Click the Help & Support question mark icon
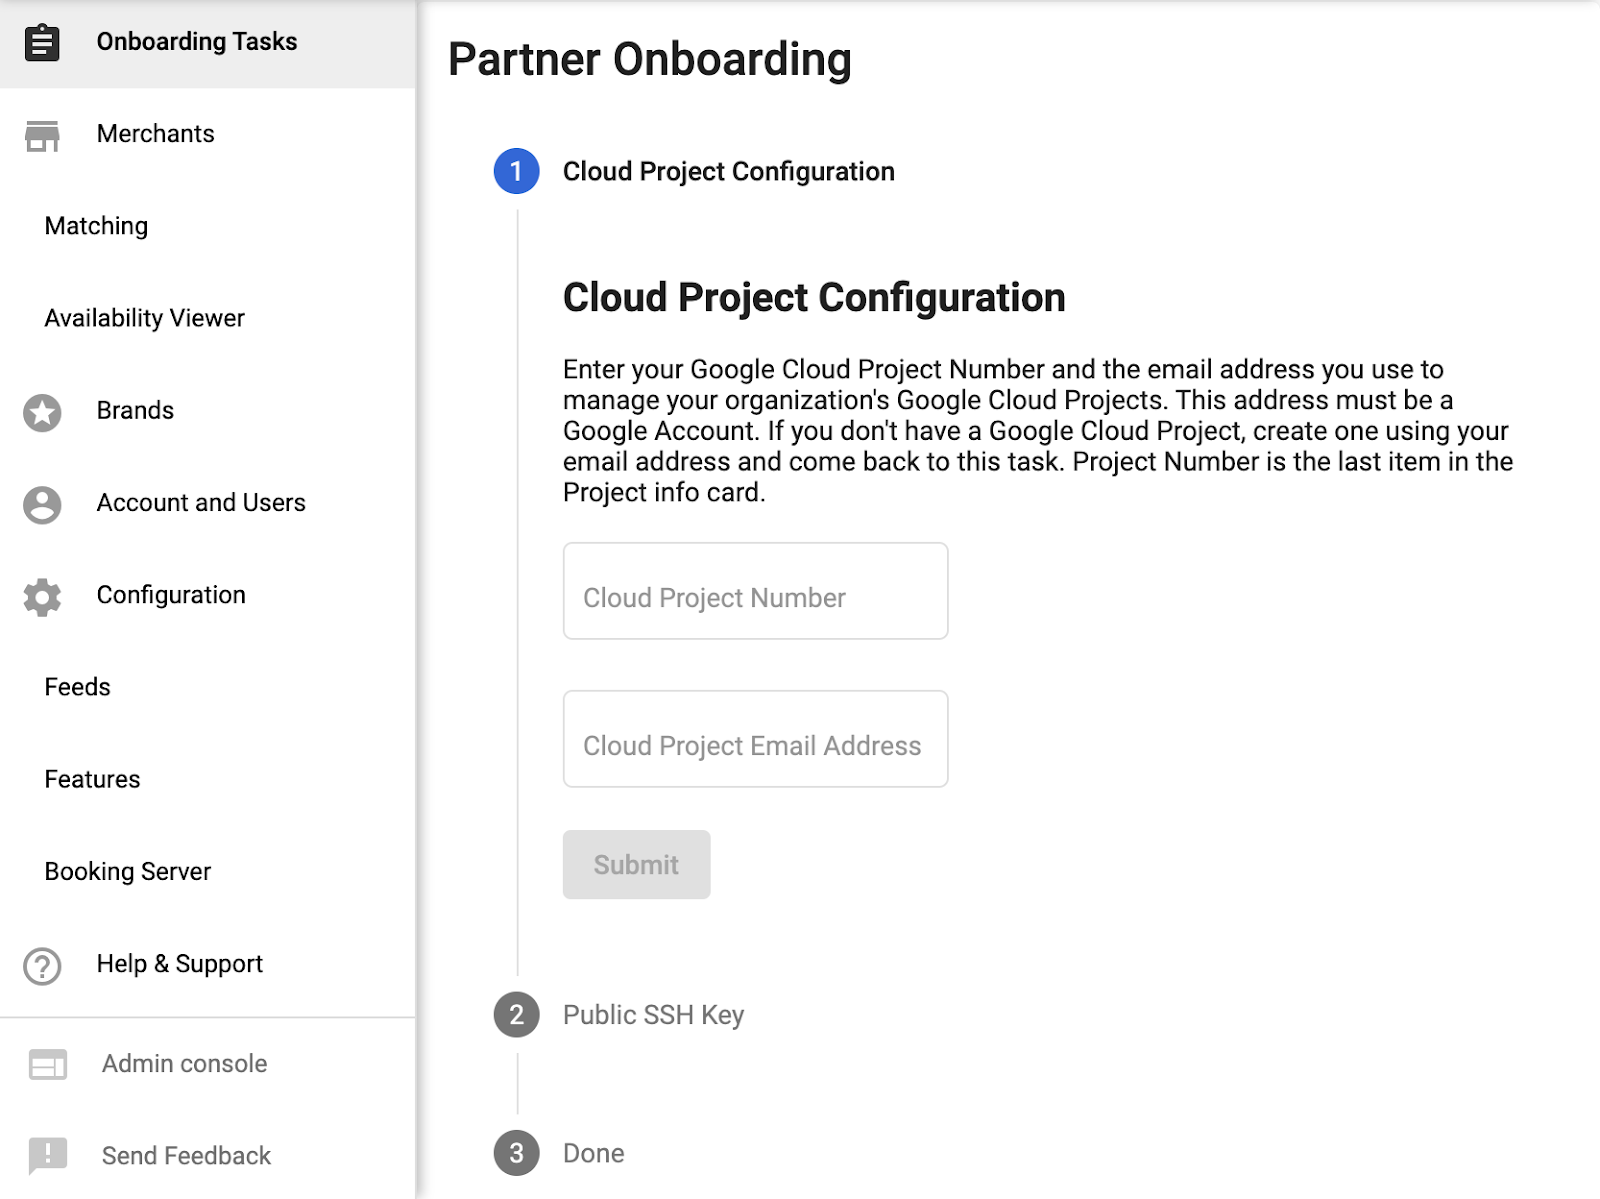The image size is (1600, 1199). click(42, 966)
